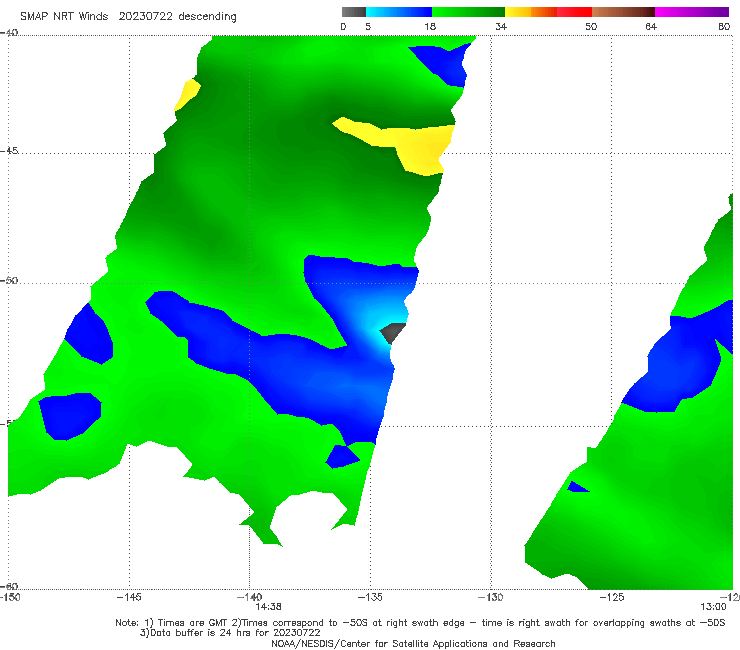Click the grey segment of the color bar
Screen dimensions: 740x650
(x=353, y=12)
